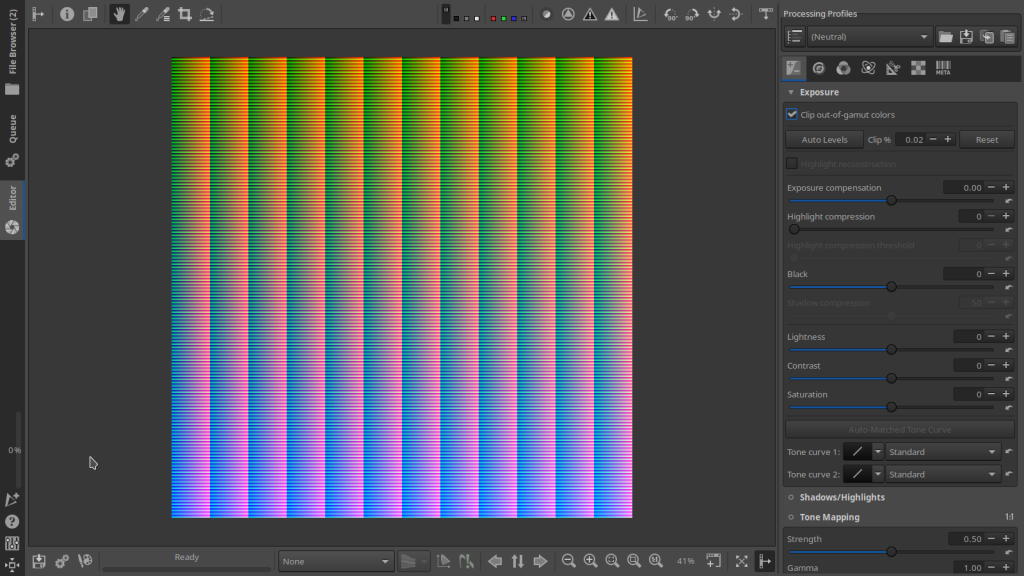Viewport: 1024px width, 576px height.
Task: Open the Queue tab
Action: coord(12,140)
